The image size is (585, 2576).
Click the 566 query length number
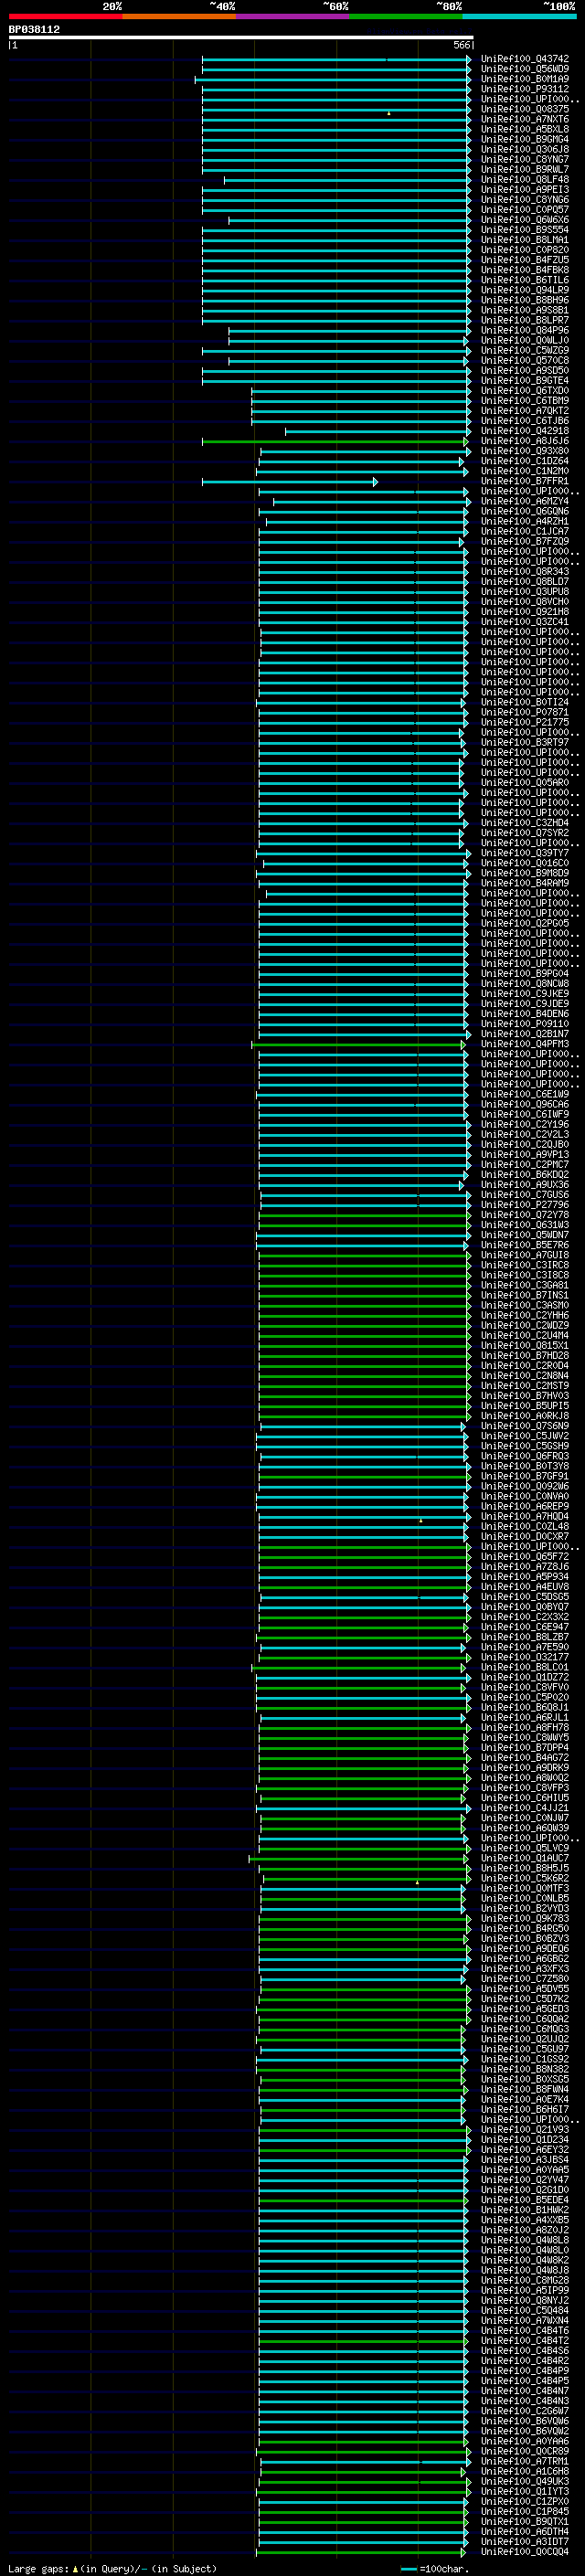click(461, 45)
